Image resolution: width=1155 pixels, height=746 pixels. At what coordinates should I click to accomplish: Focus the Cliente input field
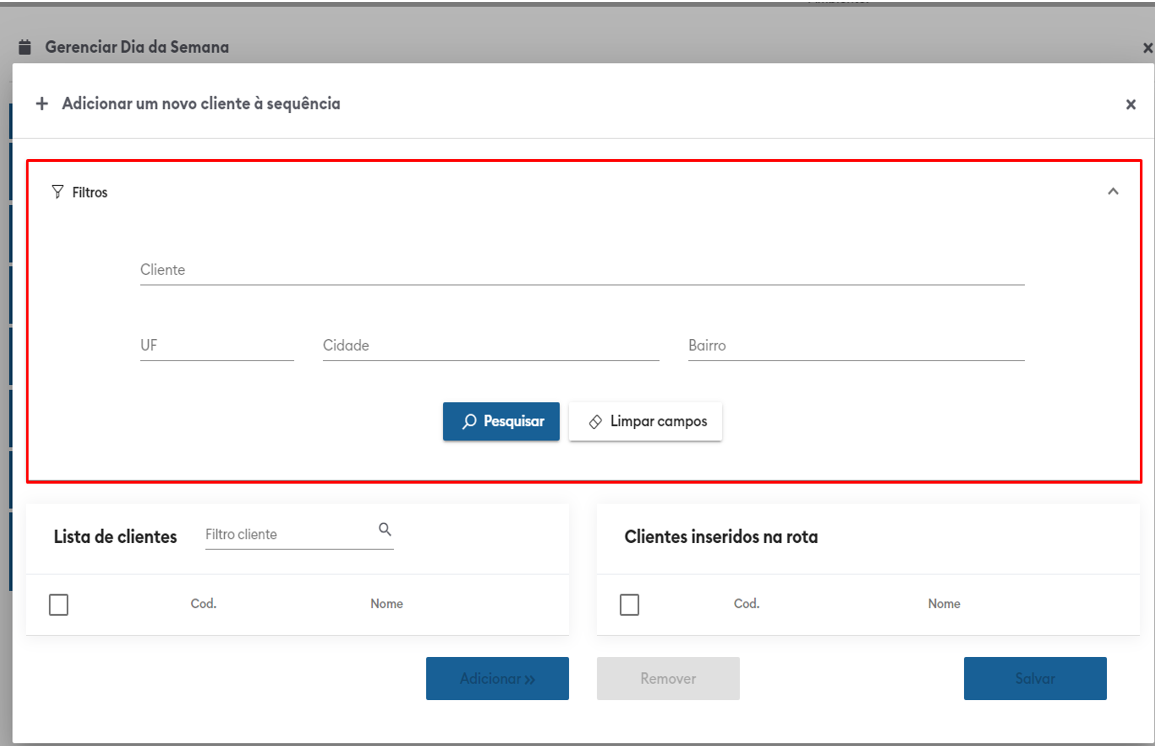coord(582,270)
